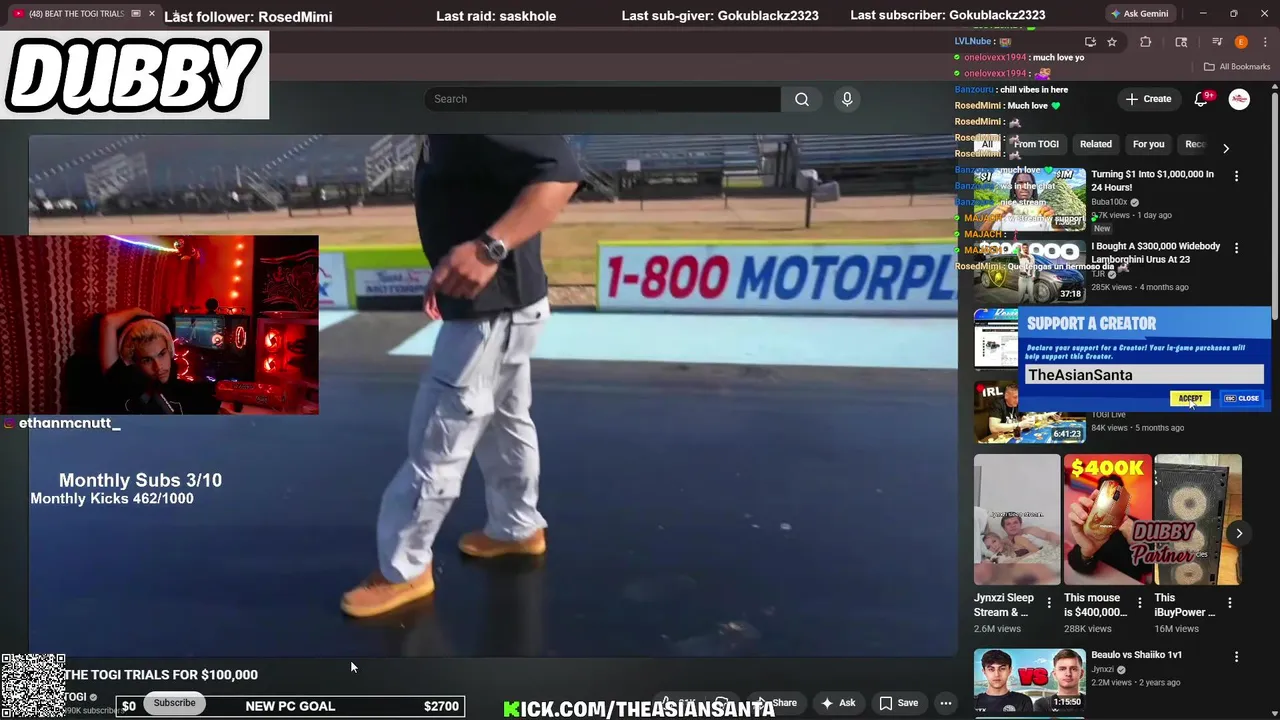Open options for 'Turning $1 Into $1,000,000' video
The image size is (1280, 720).
[1236, 176]
